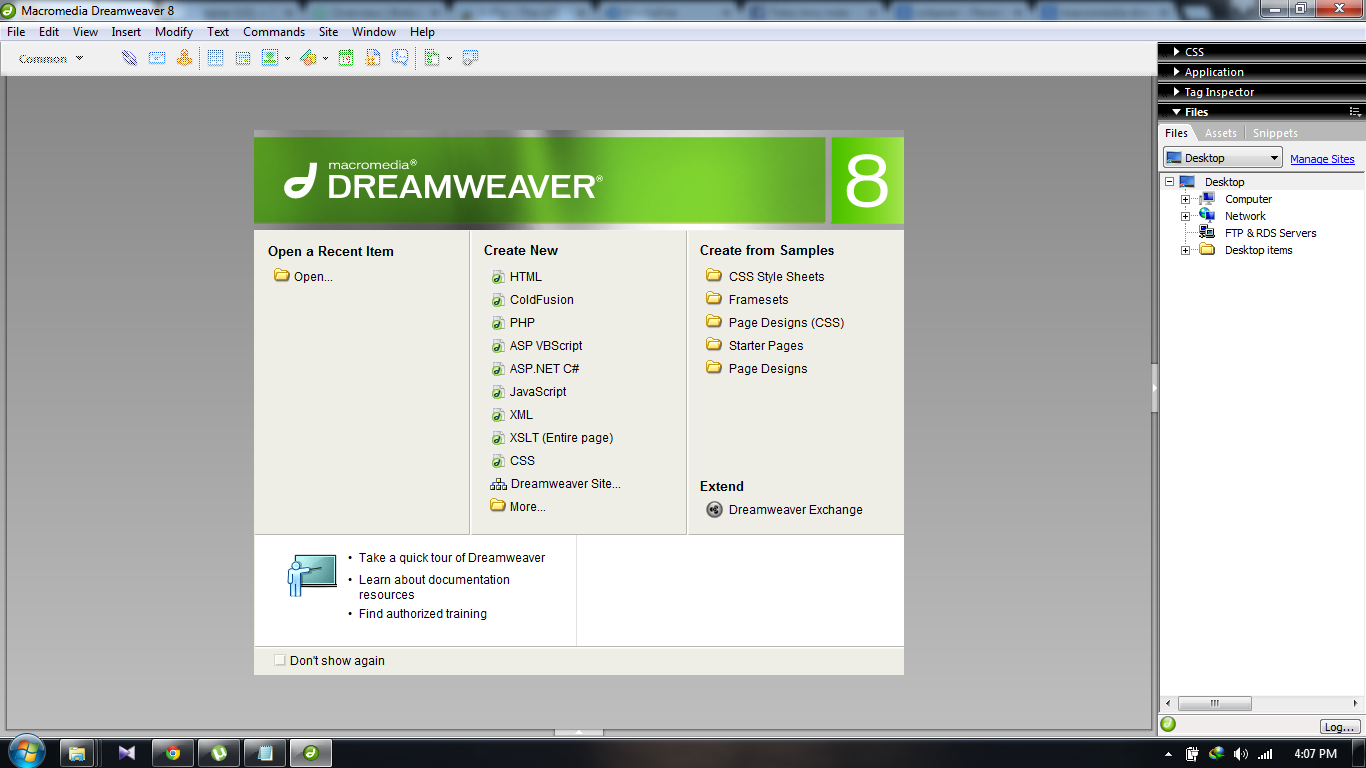
Task: Select FTP & RDS Servers in file tree
Action: 1271,233
